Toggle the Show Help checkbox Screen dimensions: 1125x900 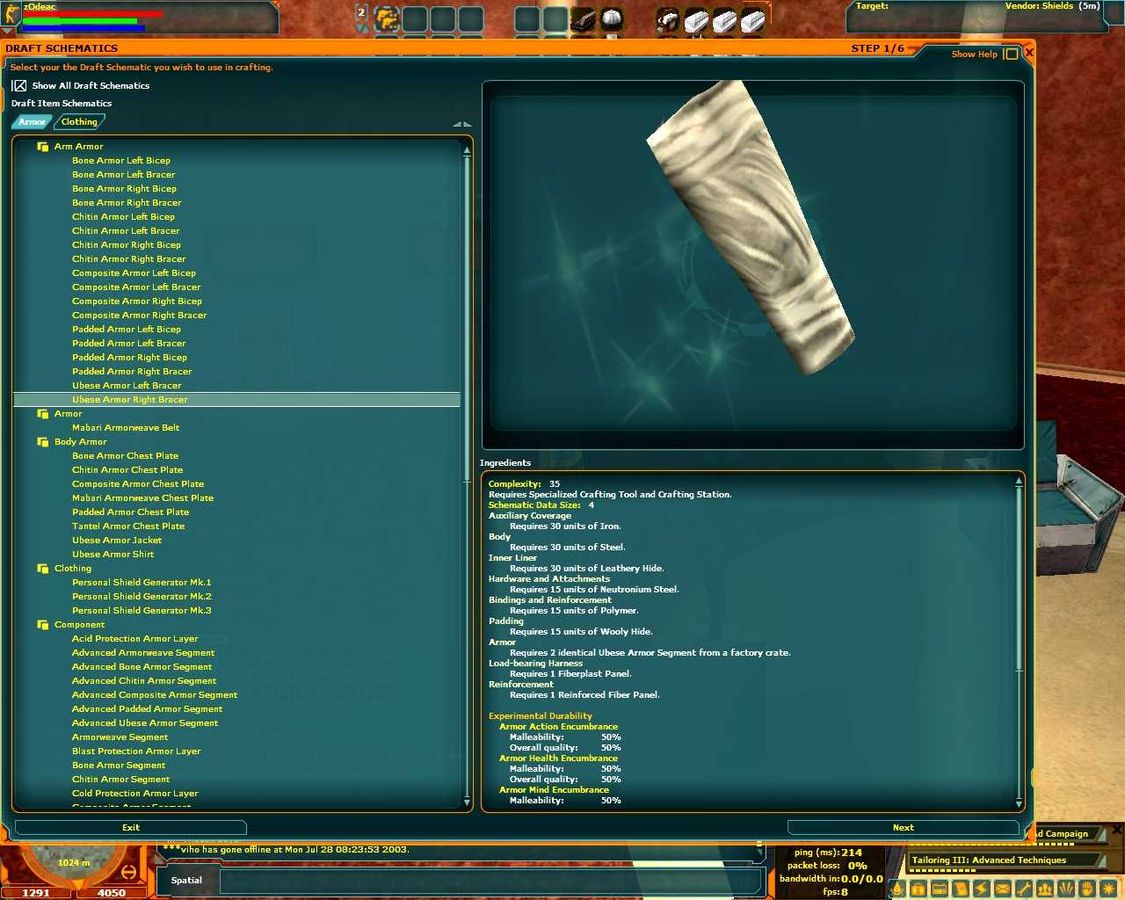point(1011,54)
